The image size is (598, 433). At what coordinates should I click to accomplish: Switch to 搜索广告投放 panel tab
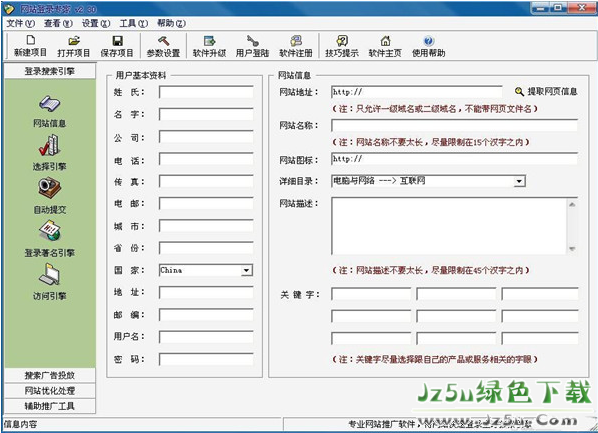click(x=50, y=375)
